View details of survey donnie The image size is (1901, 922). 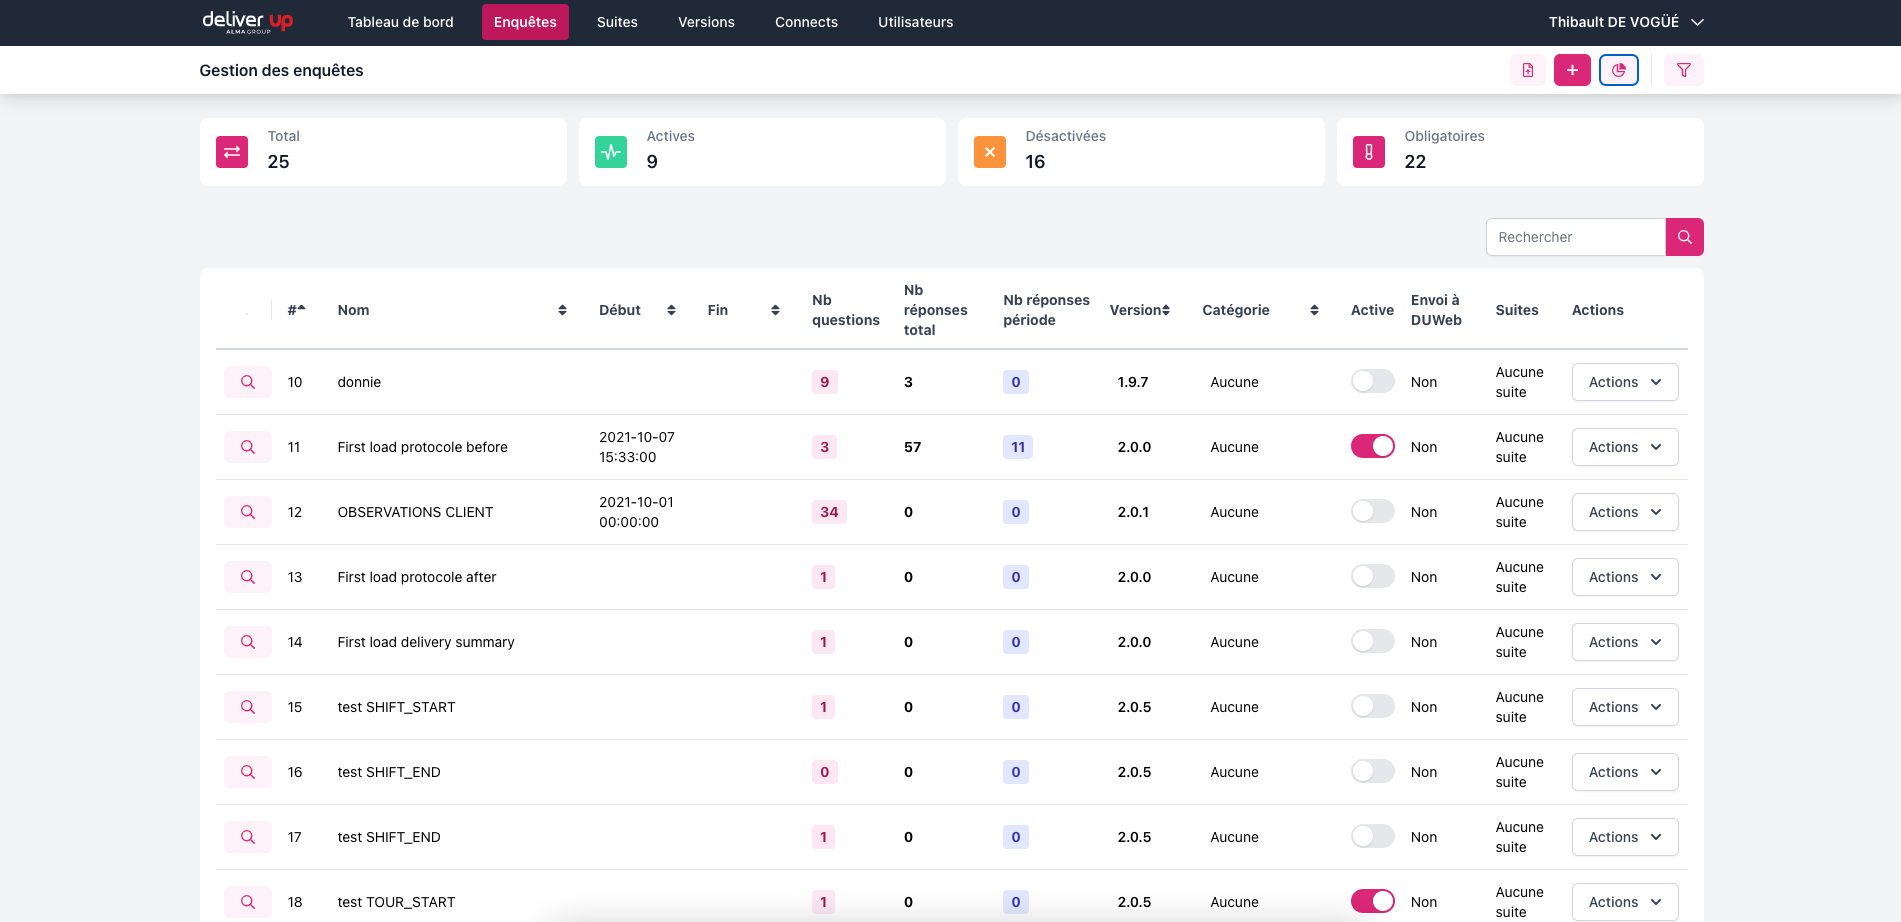click(x=248, y=382)
